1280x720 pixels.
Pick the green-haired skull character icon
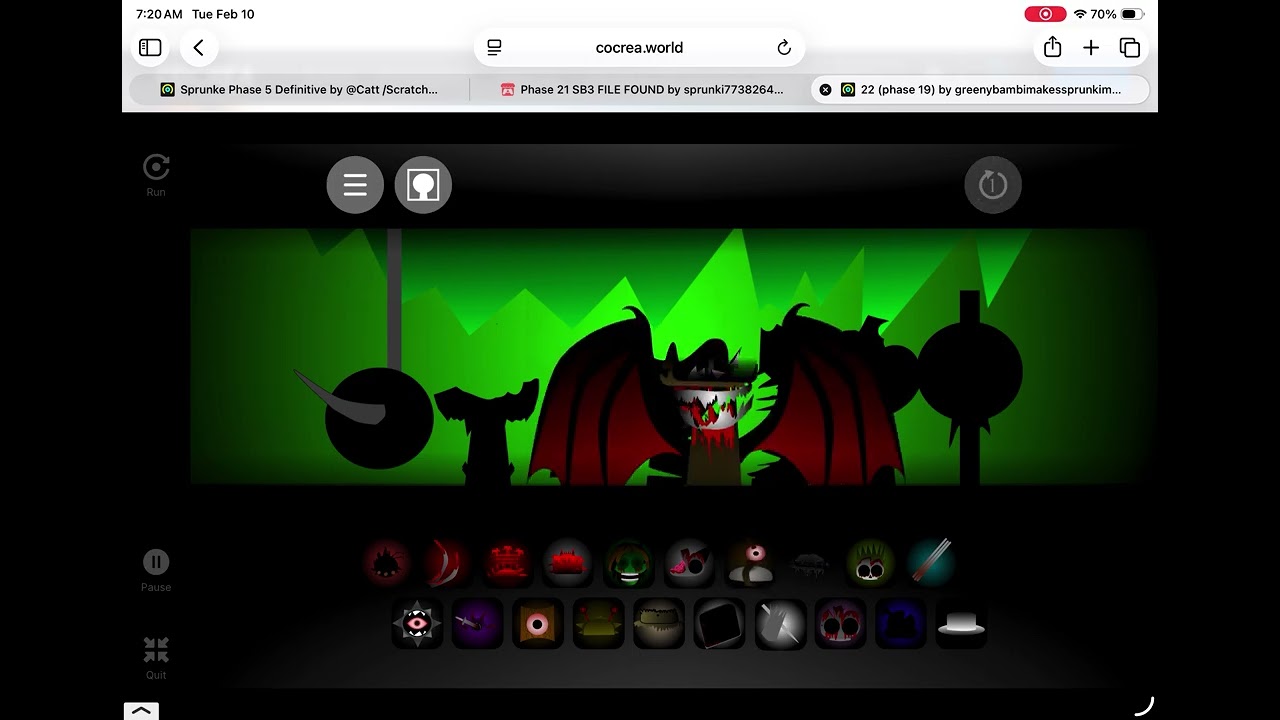[x=871, y=564]
